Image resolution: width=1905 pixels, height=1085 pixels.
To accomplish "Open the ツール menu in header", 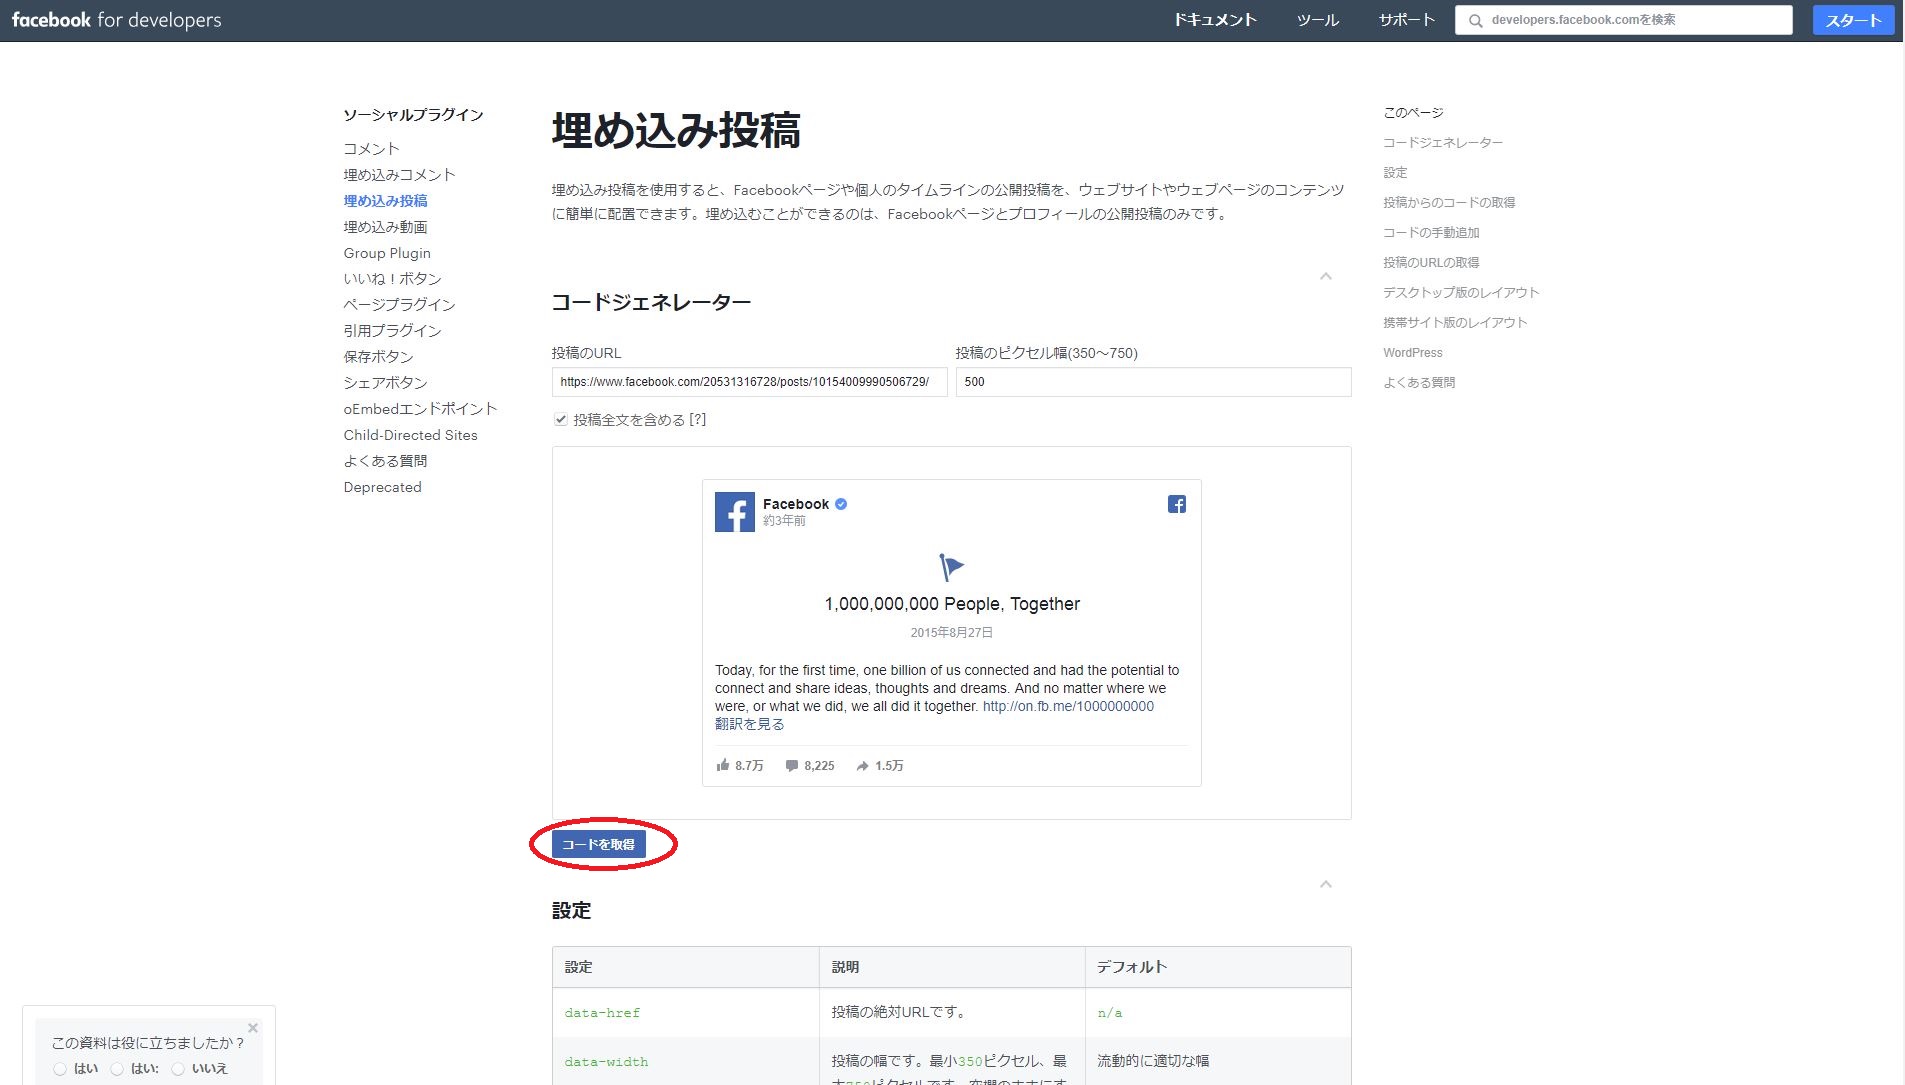I will tap(1317, 20).
